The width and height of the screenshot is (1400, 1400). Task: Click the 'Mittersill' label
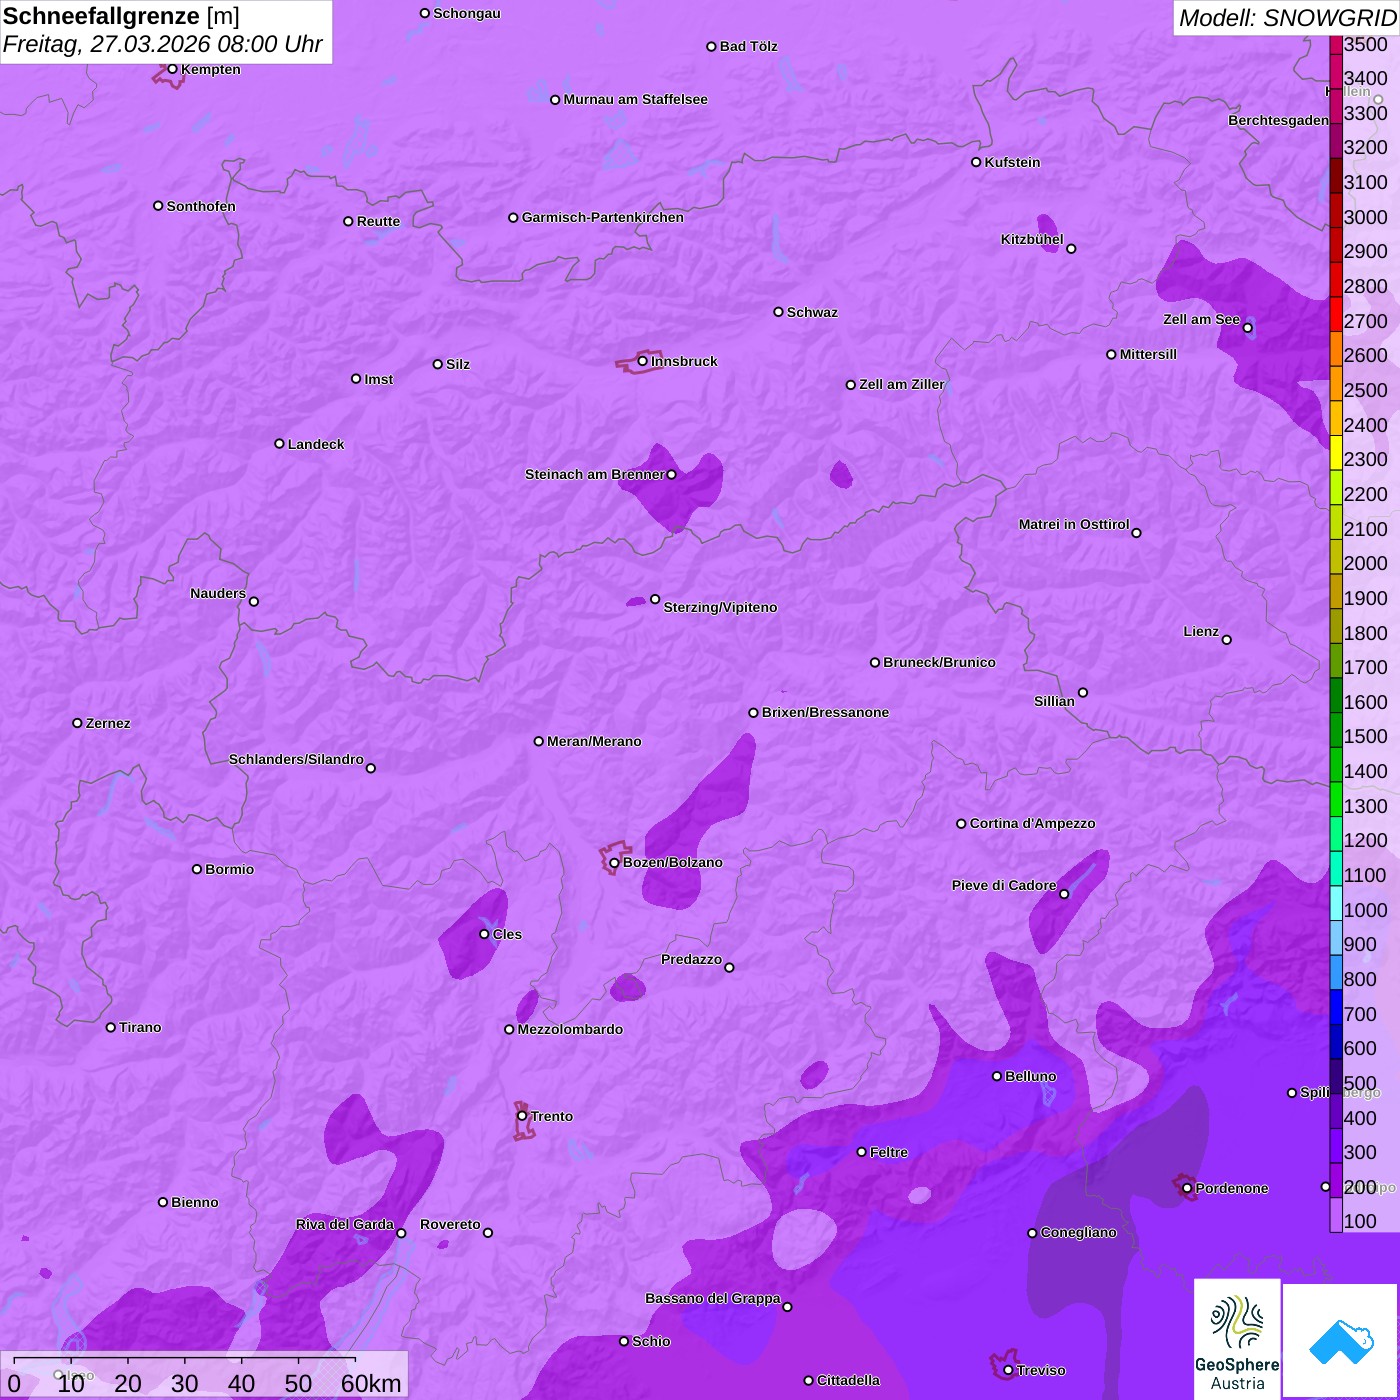(1148, 354)
